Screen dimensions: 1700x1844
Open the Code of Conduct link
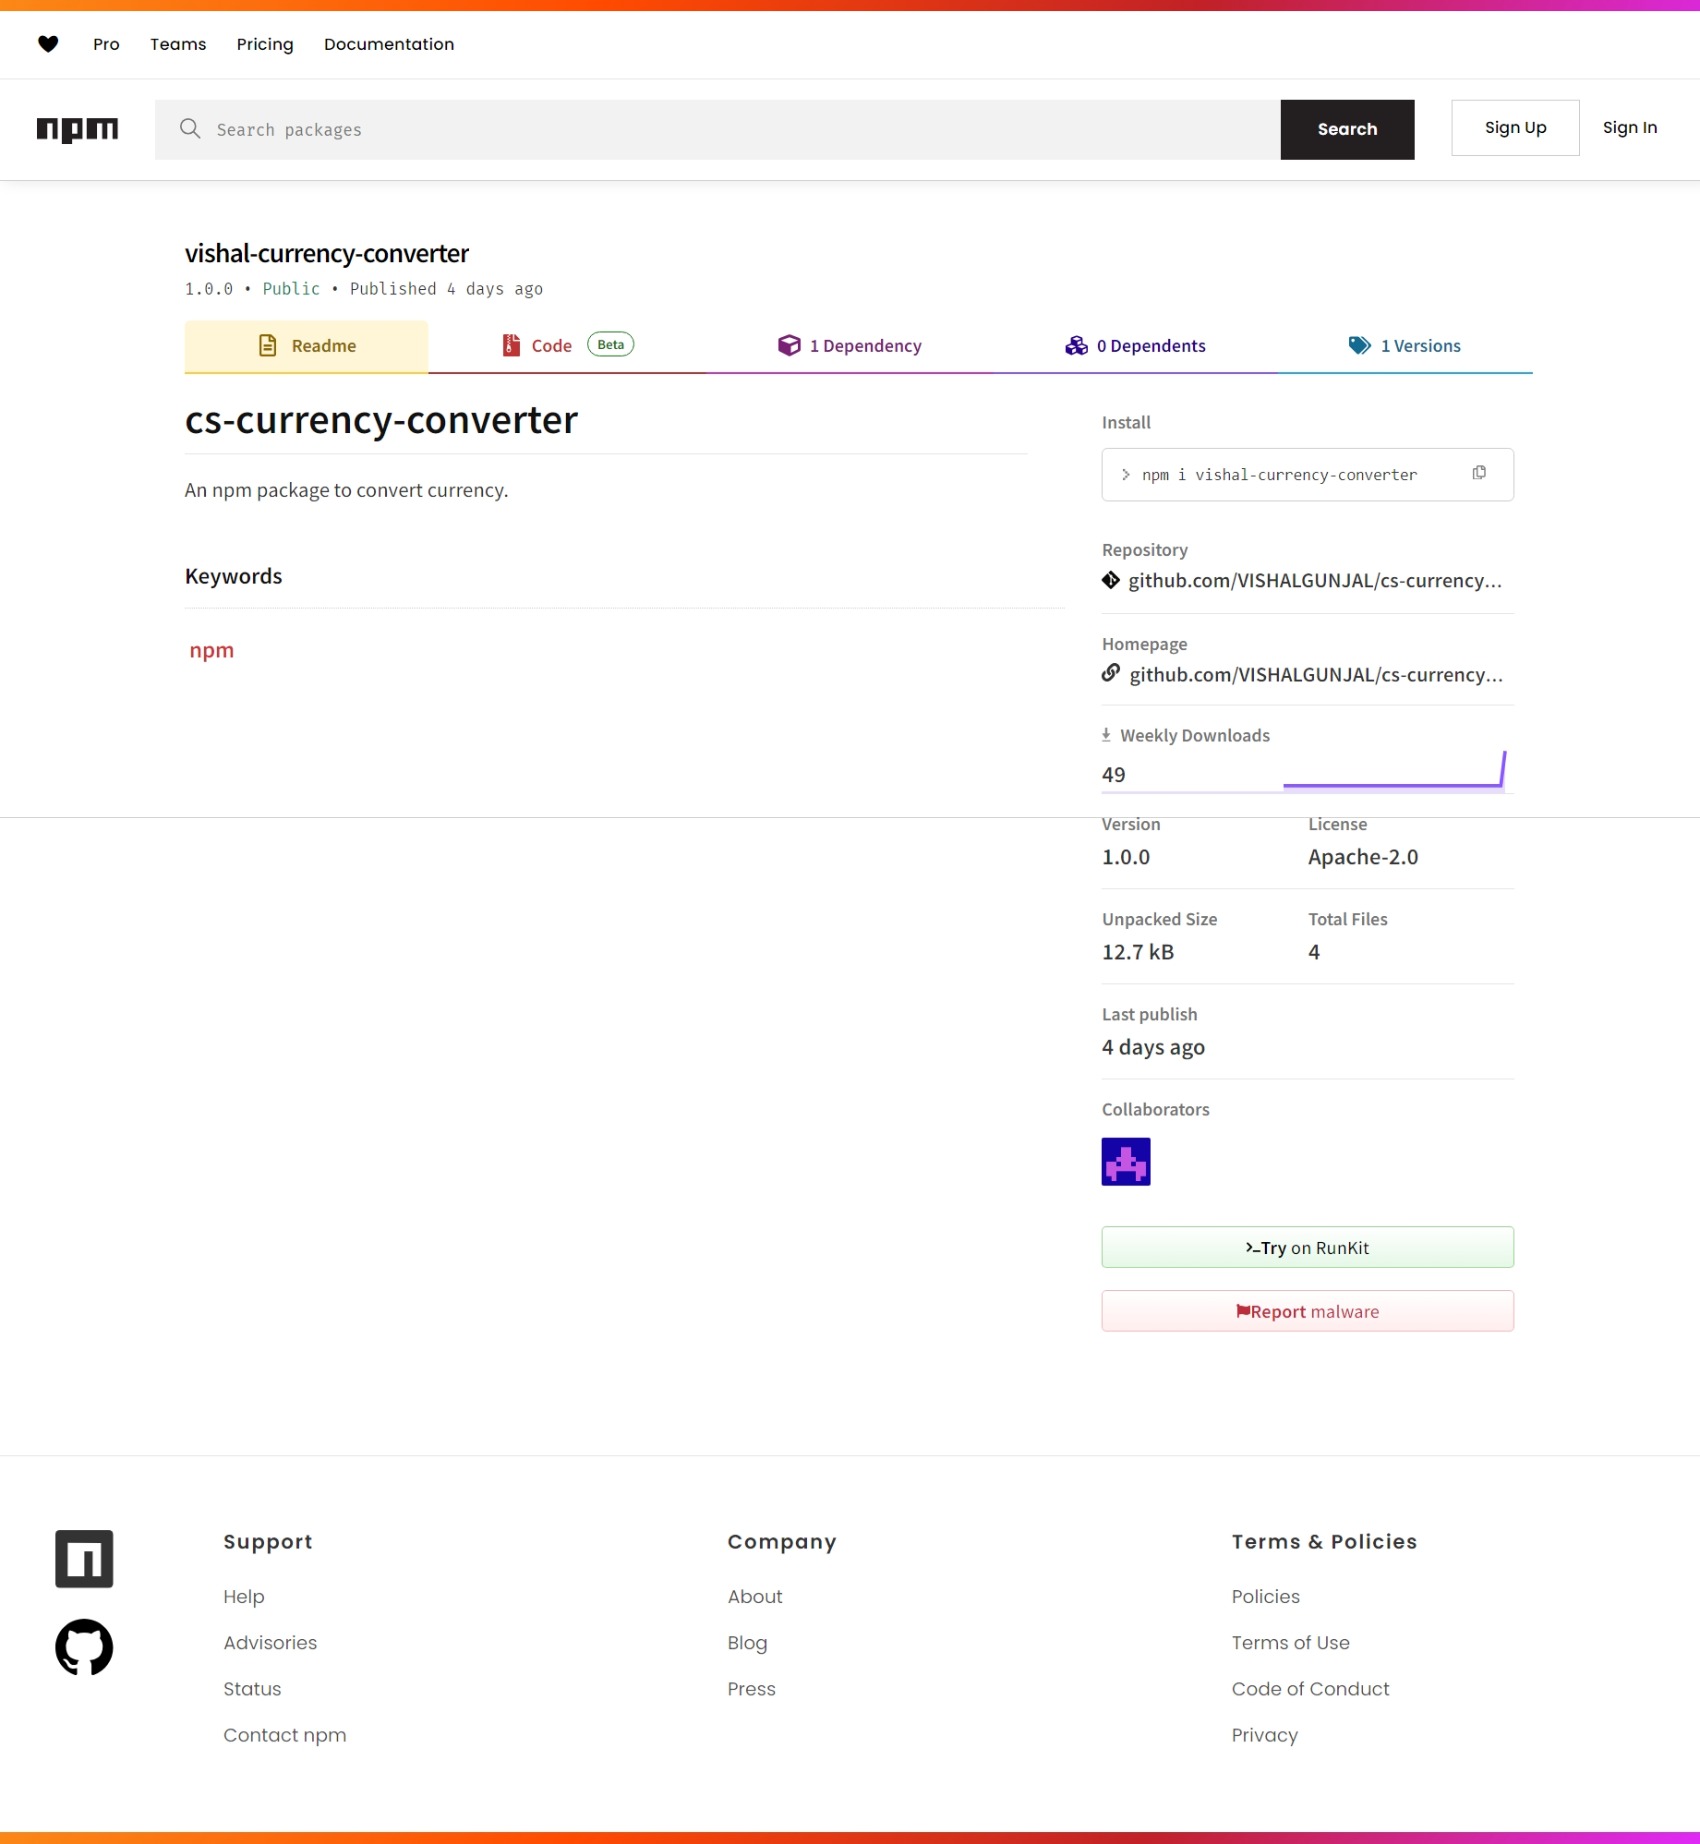coord(1311,1689)
